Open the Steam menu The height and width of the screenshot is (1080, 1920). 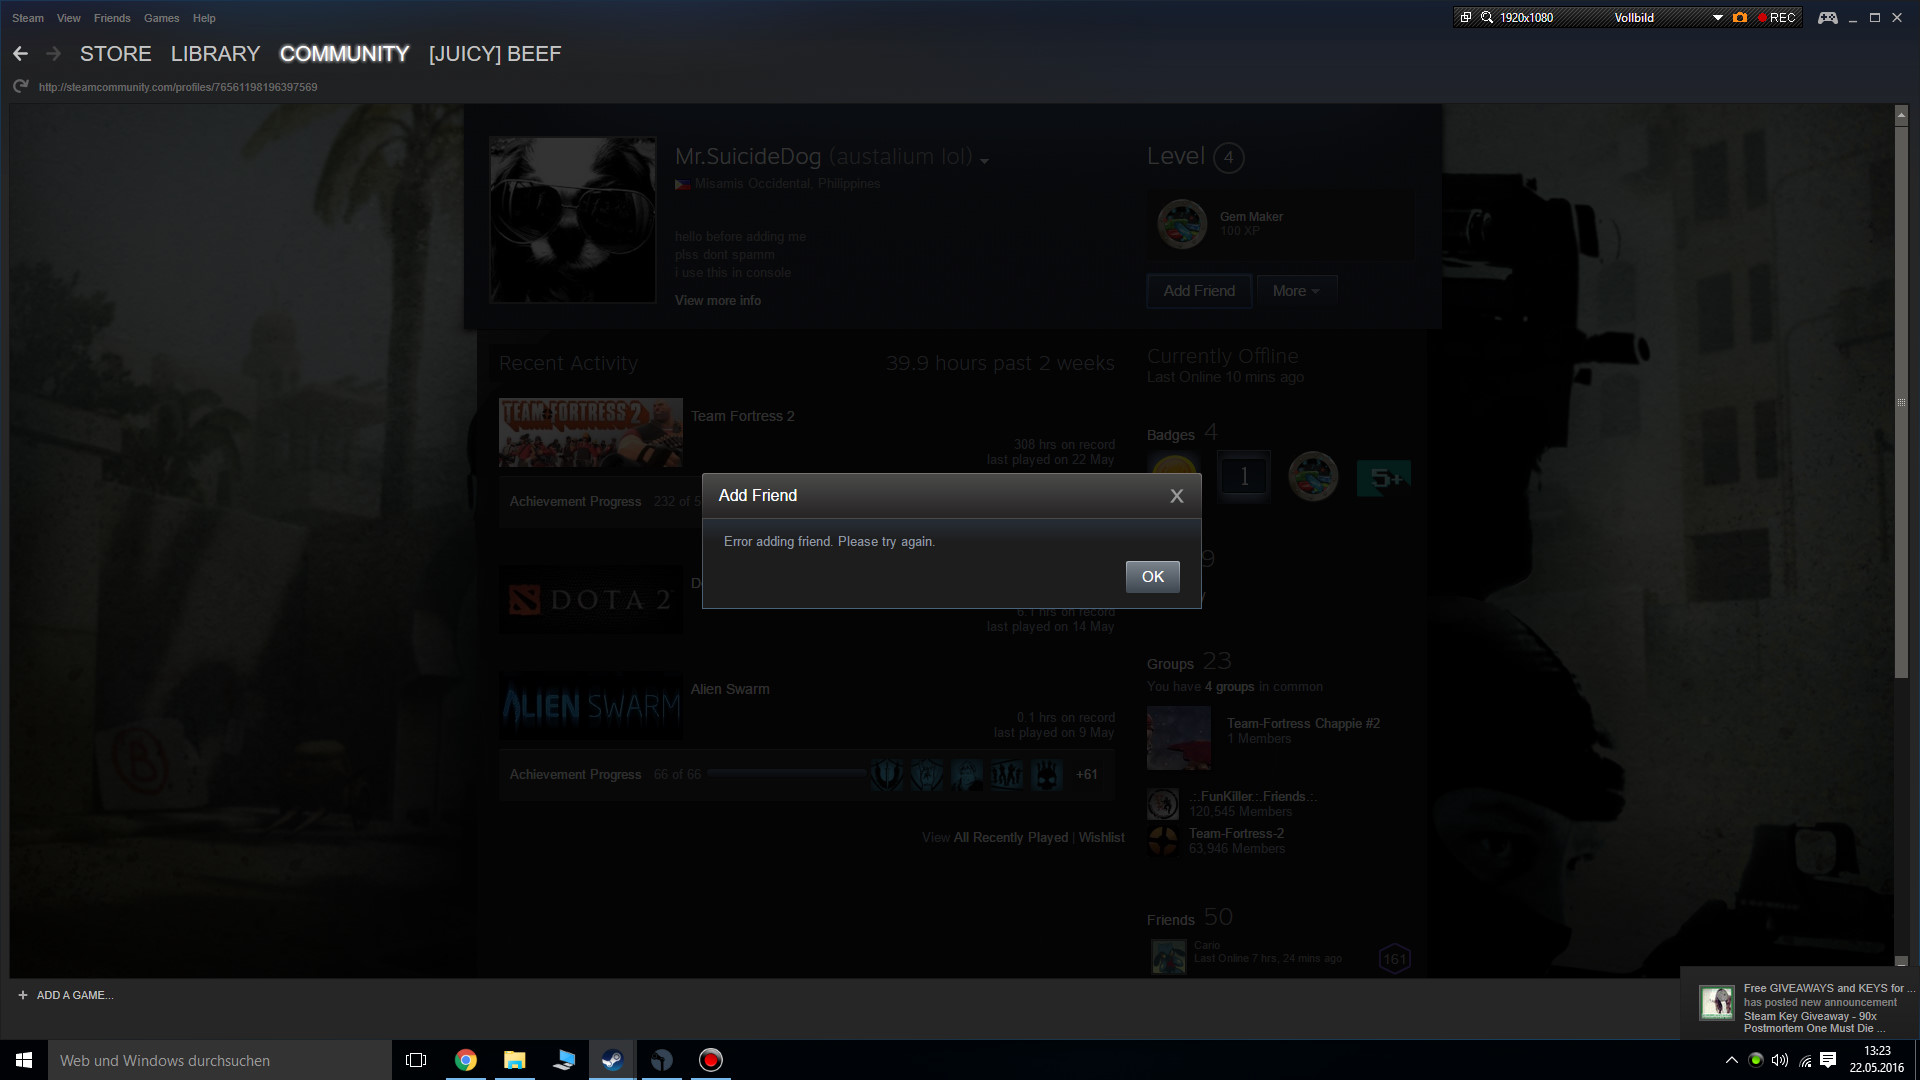point(28,18)
